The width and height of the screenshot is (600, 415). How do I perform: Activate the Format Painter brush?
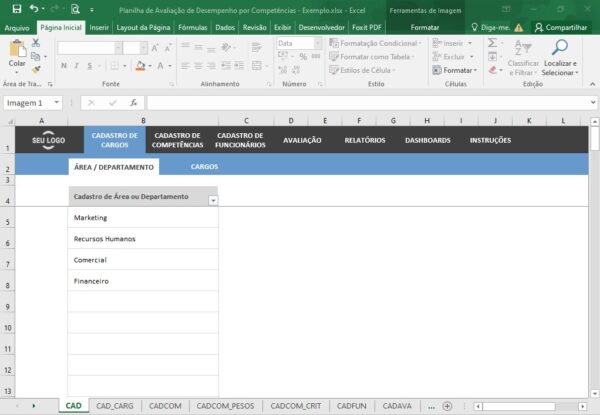coord(36,70)
